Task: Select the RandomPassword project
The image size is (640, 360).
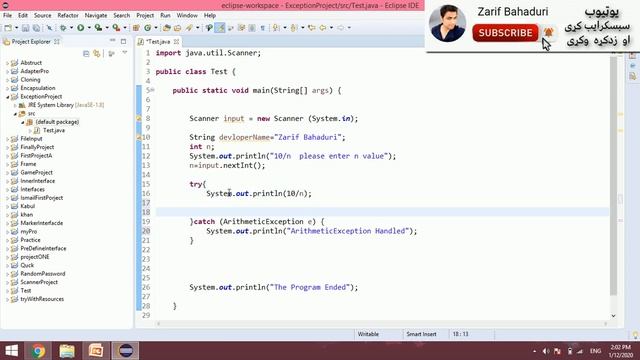Action: 42,274
